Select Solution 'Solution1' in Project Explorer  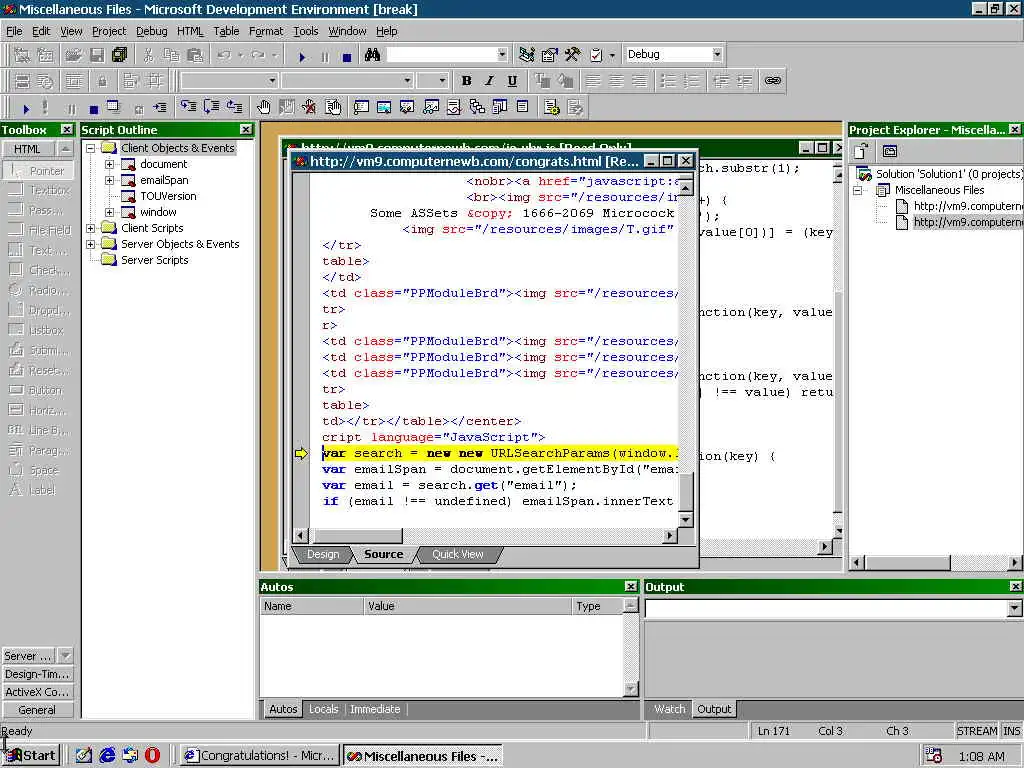pos(948,174)
